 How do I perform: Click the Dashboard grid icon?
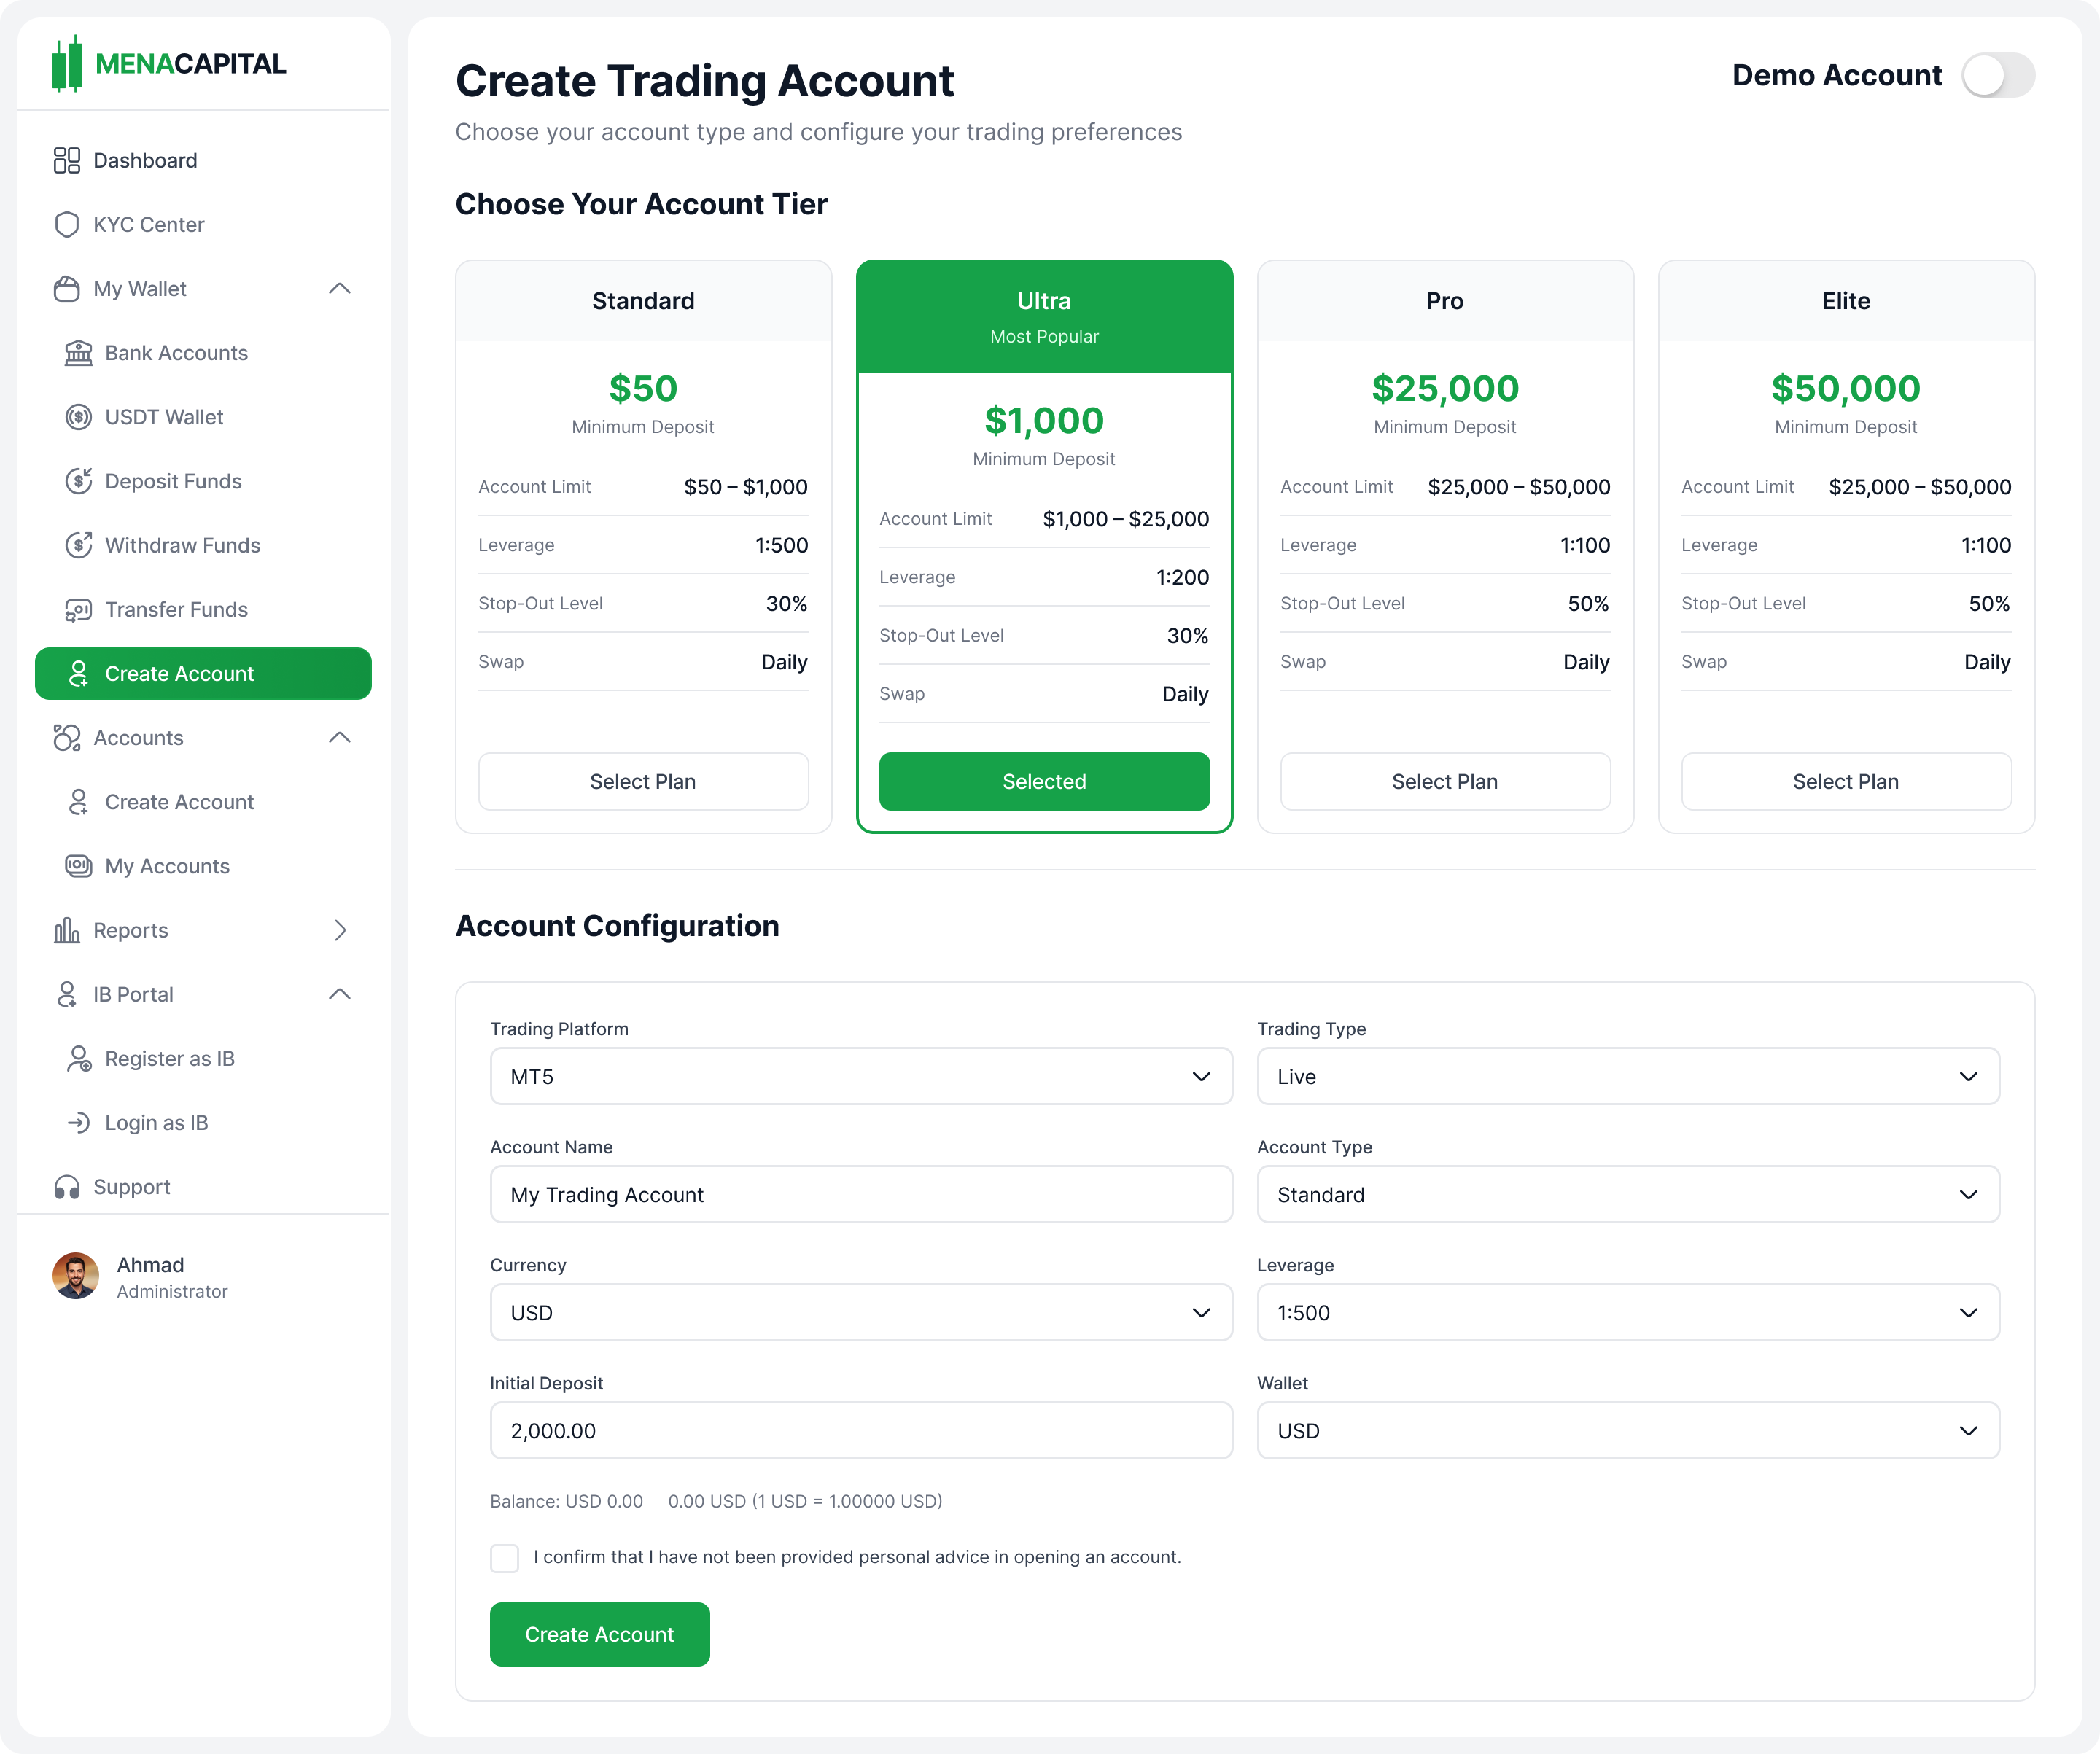[67, 161]
